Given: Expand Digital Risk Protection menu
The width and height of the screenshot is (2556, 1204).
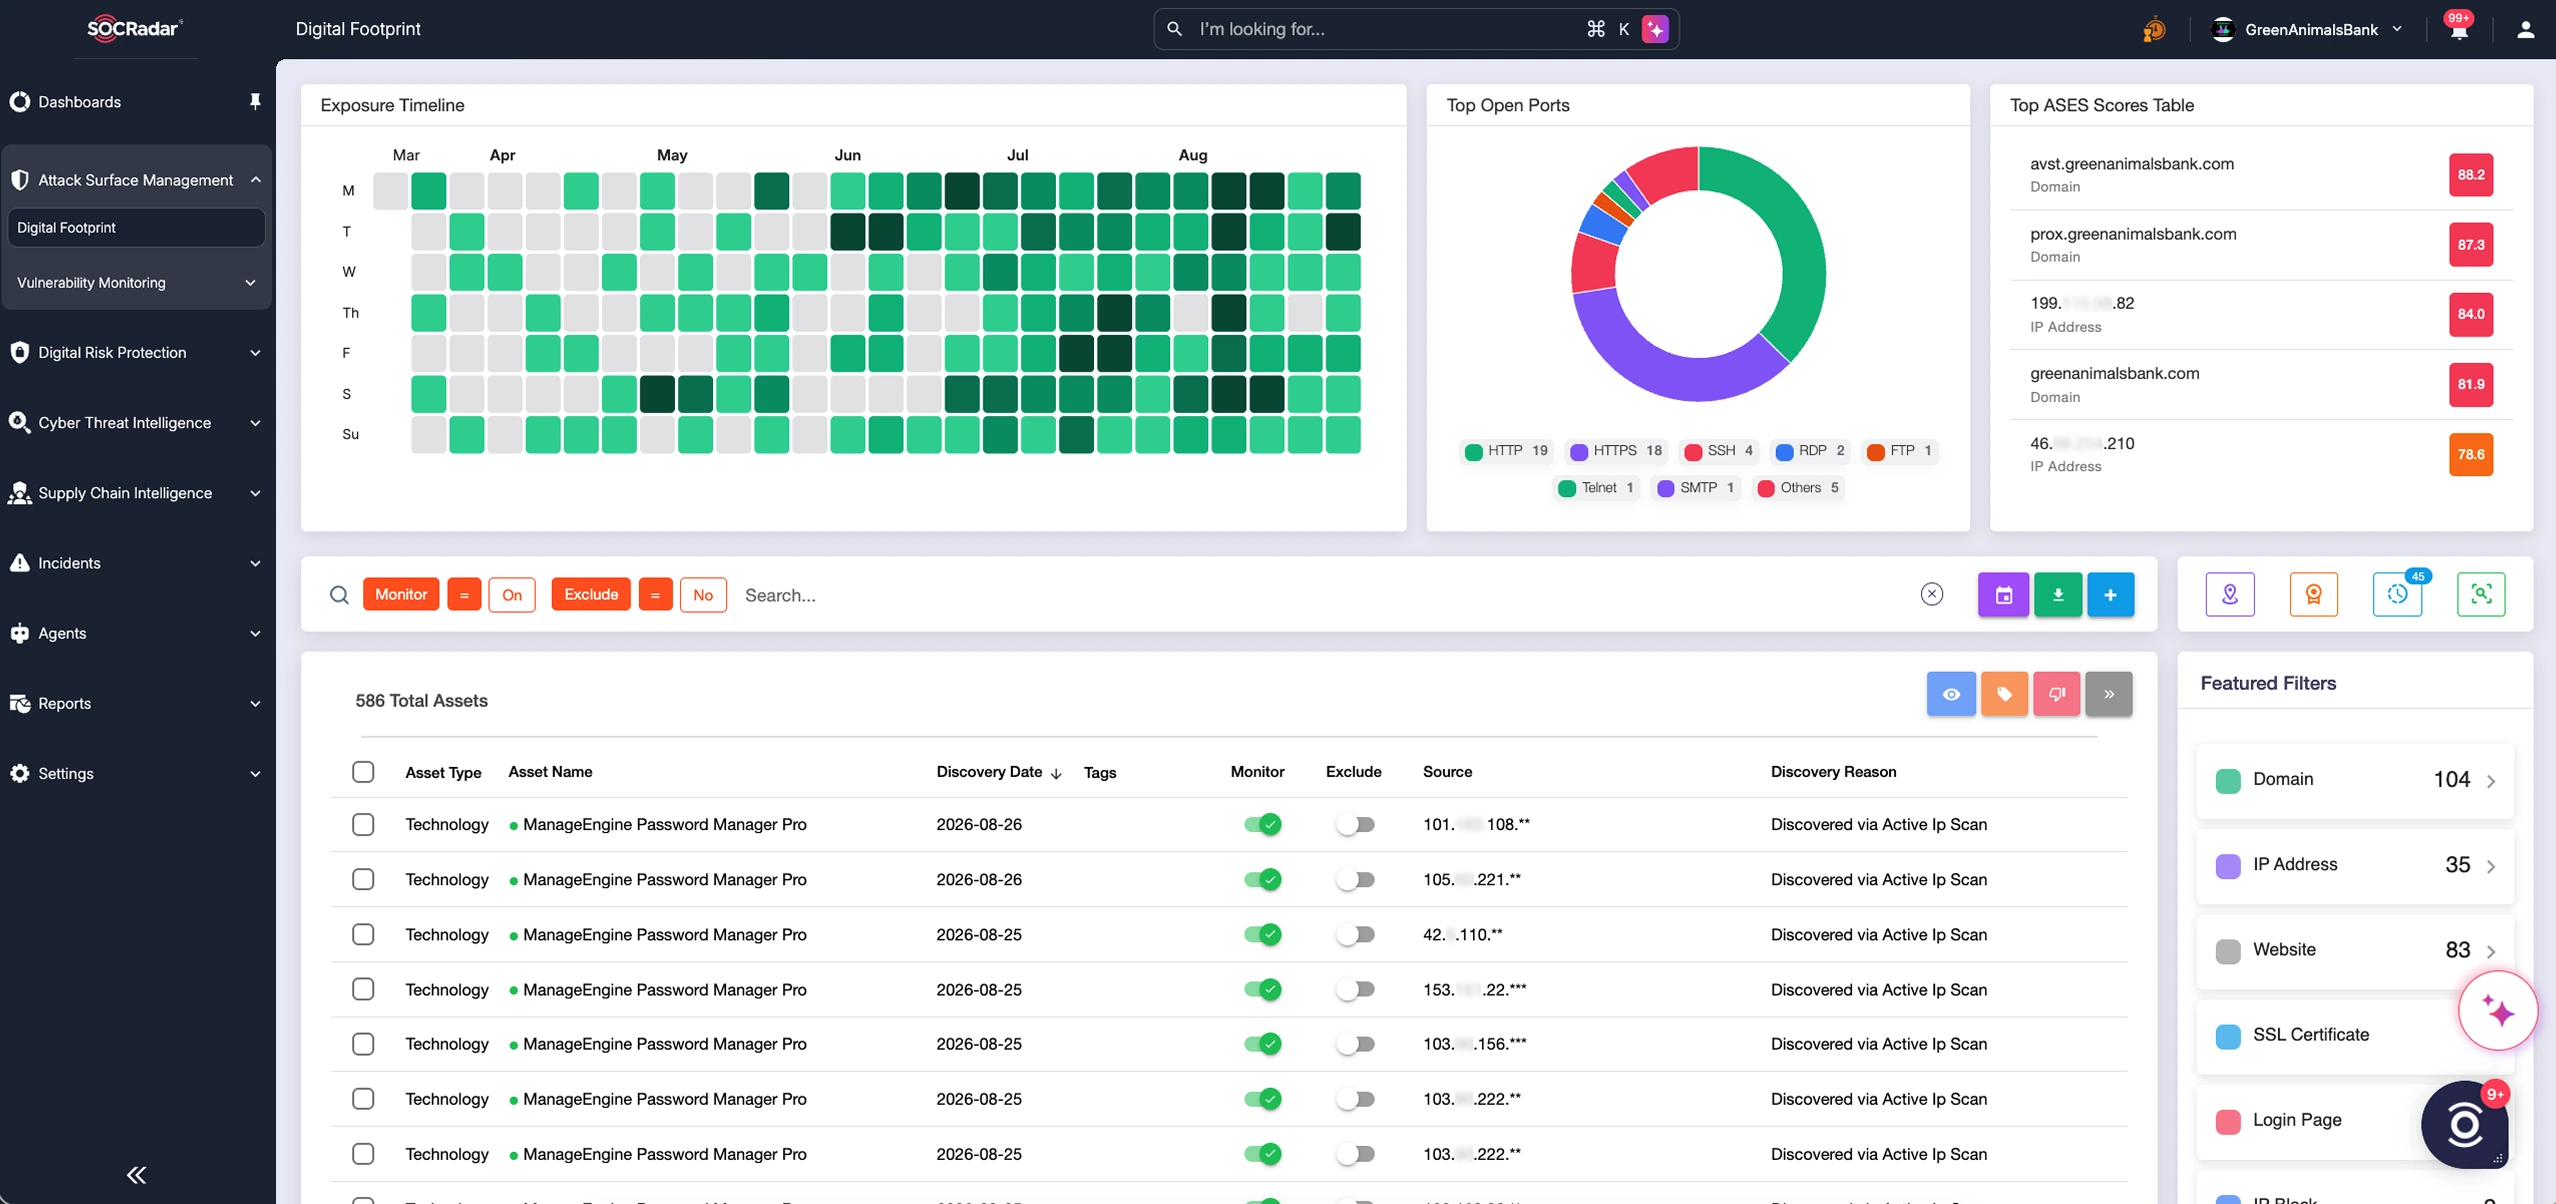Looking at the screenshot, I should tap(136, 353).
